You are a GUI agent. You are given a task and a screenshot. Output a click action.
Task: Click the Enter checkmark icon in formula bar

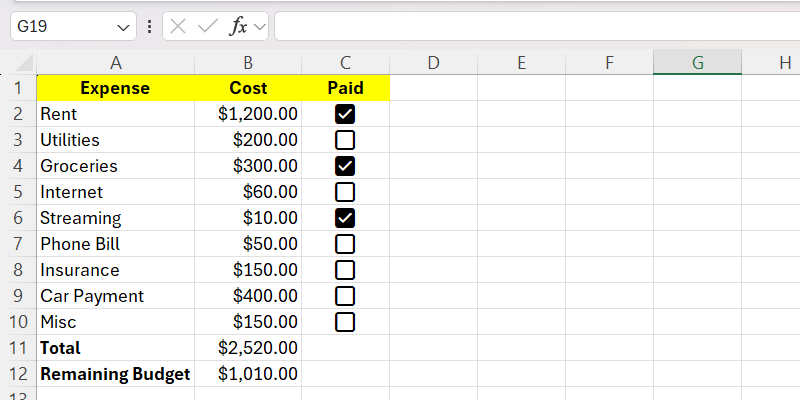pos(208,27)
